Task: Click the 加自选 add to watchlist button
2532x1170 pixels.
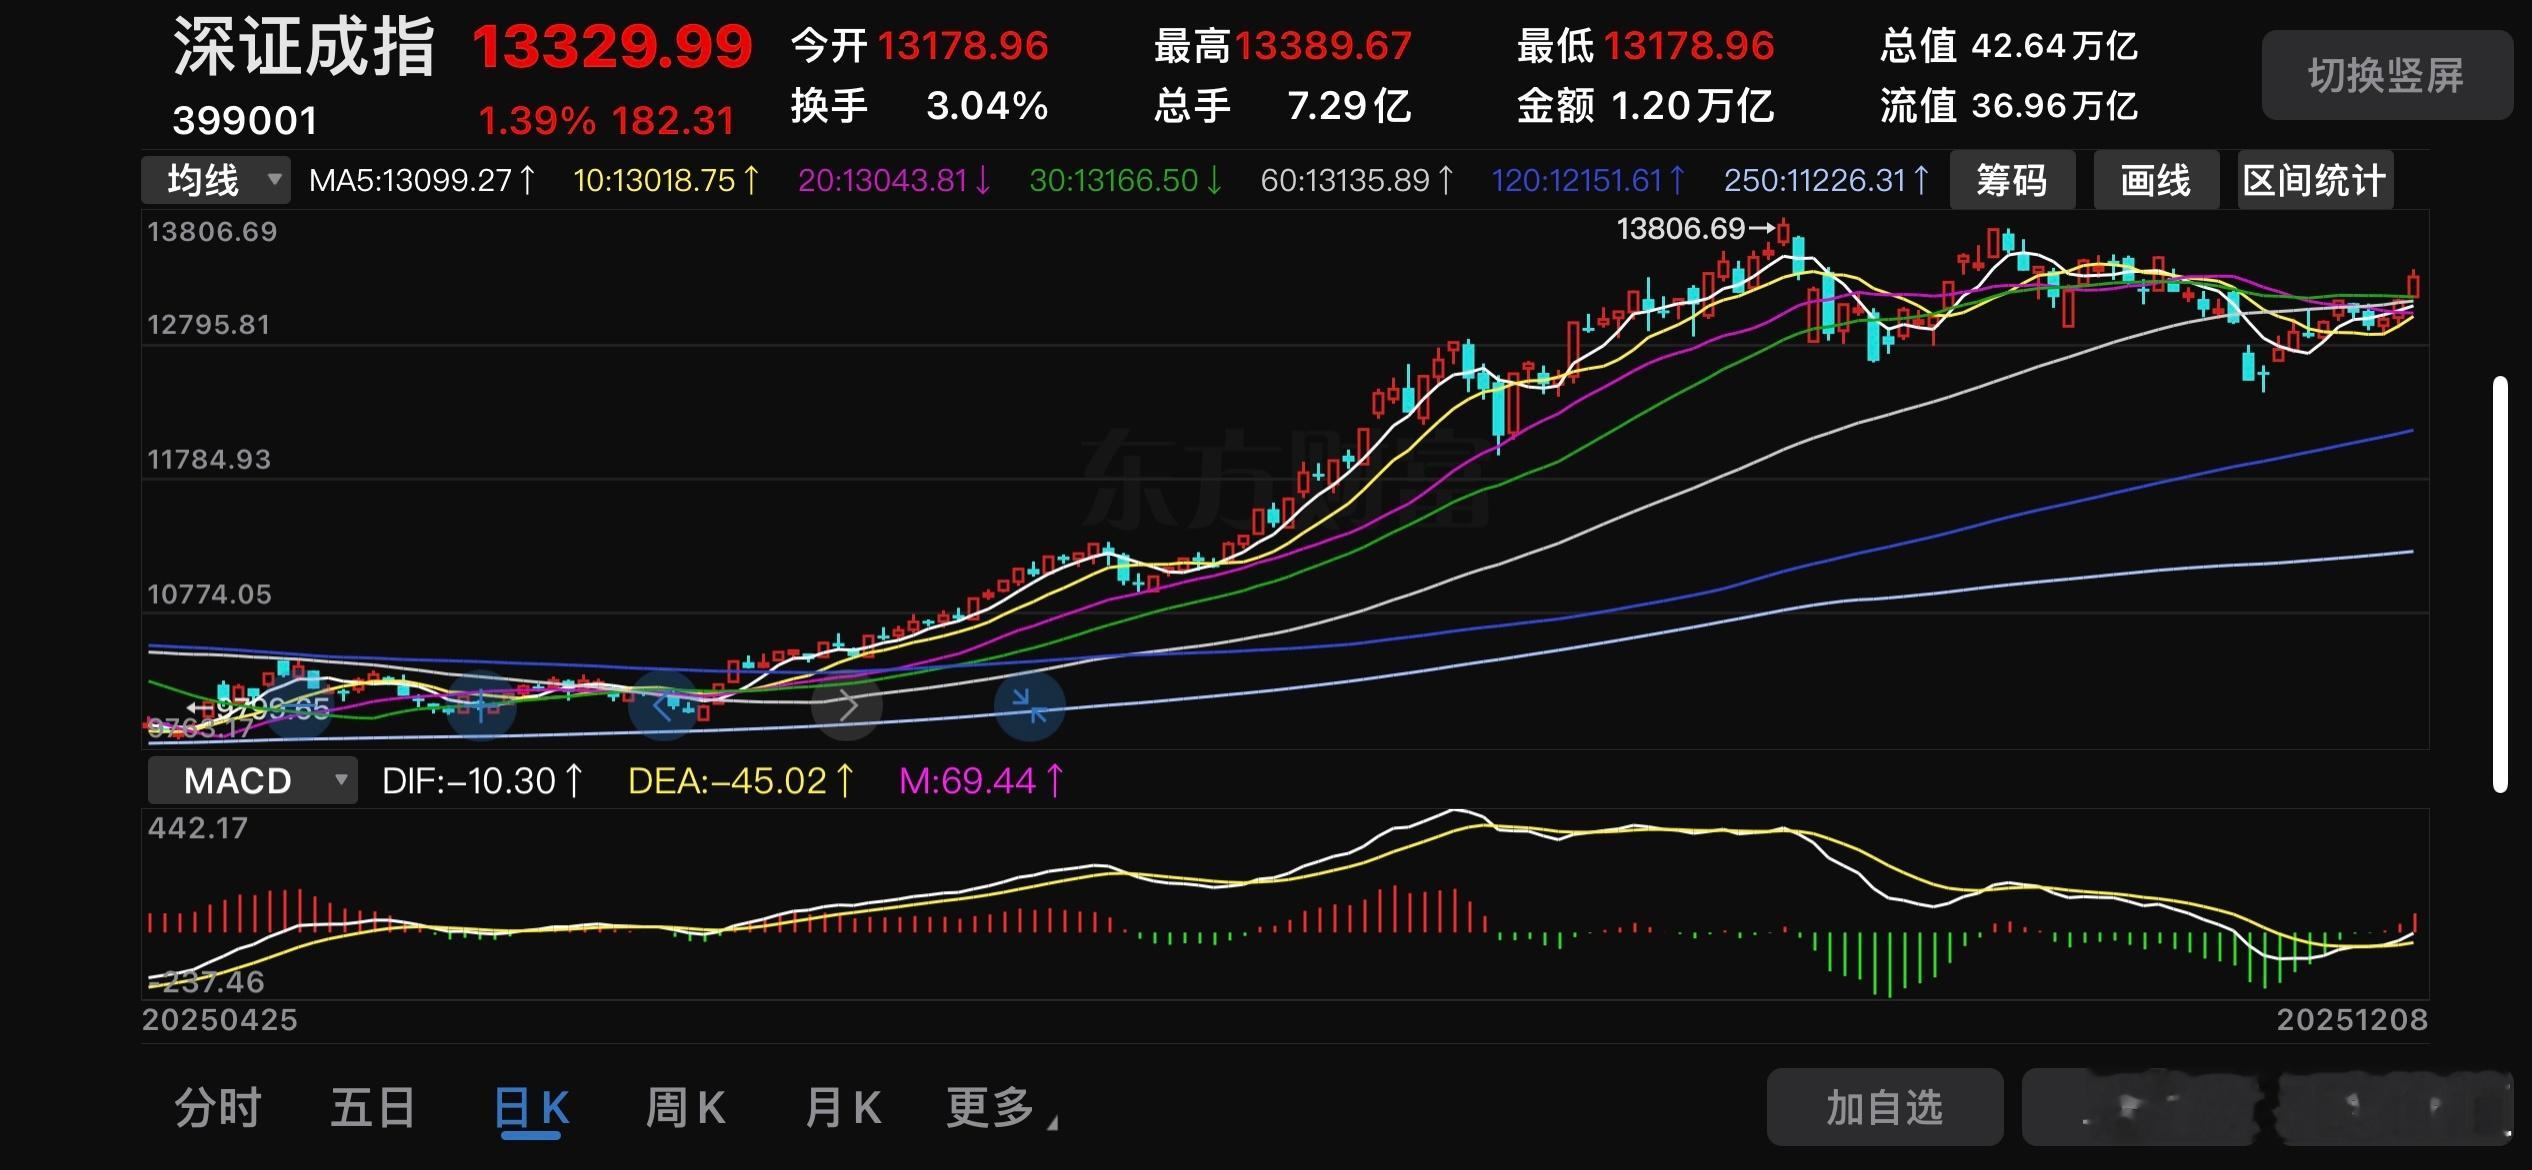Action: click(x=1884, y=1107)
